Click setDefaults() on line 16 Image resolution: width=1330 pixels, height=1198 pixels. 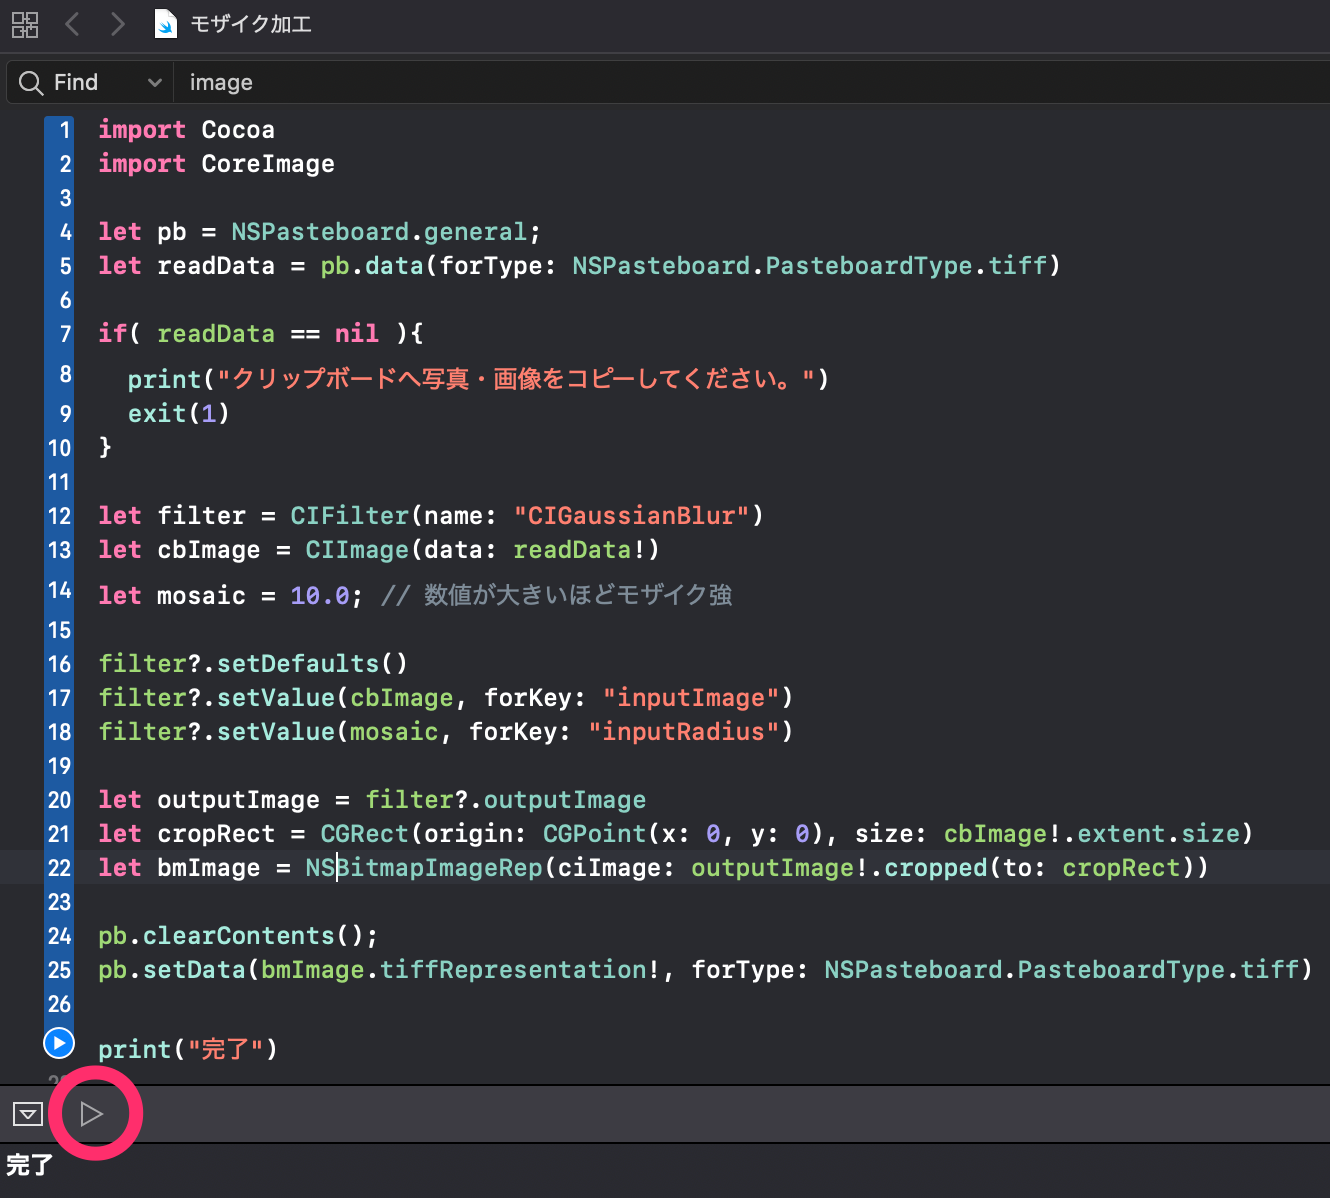point(312,664)
